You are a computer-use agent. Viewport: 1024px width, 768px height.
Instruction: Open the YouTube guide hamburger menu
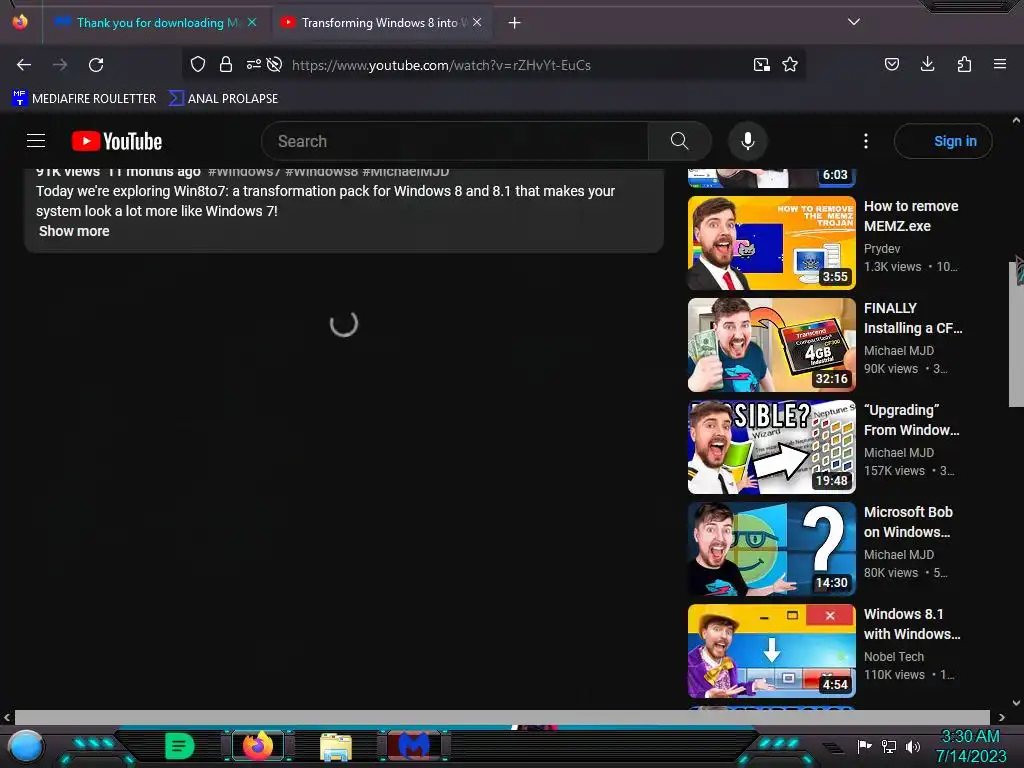[36, 140]
